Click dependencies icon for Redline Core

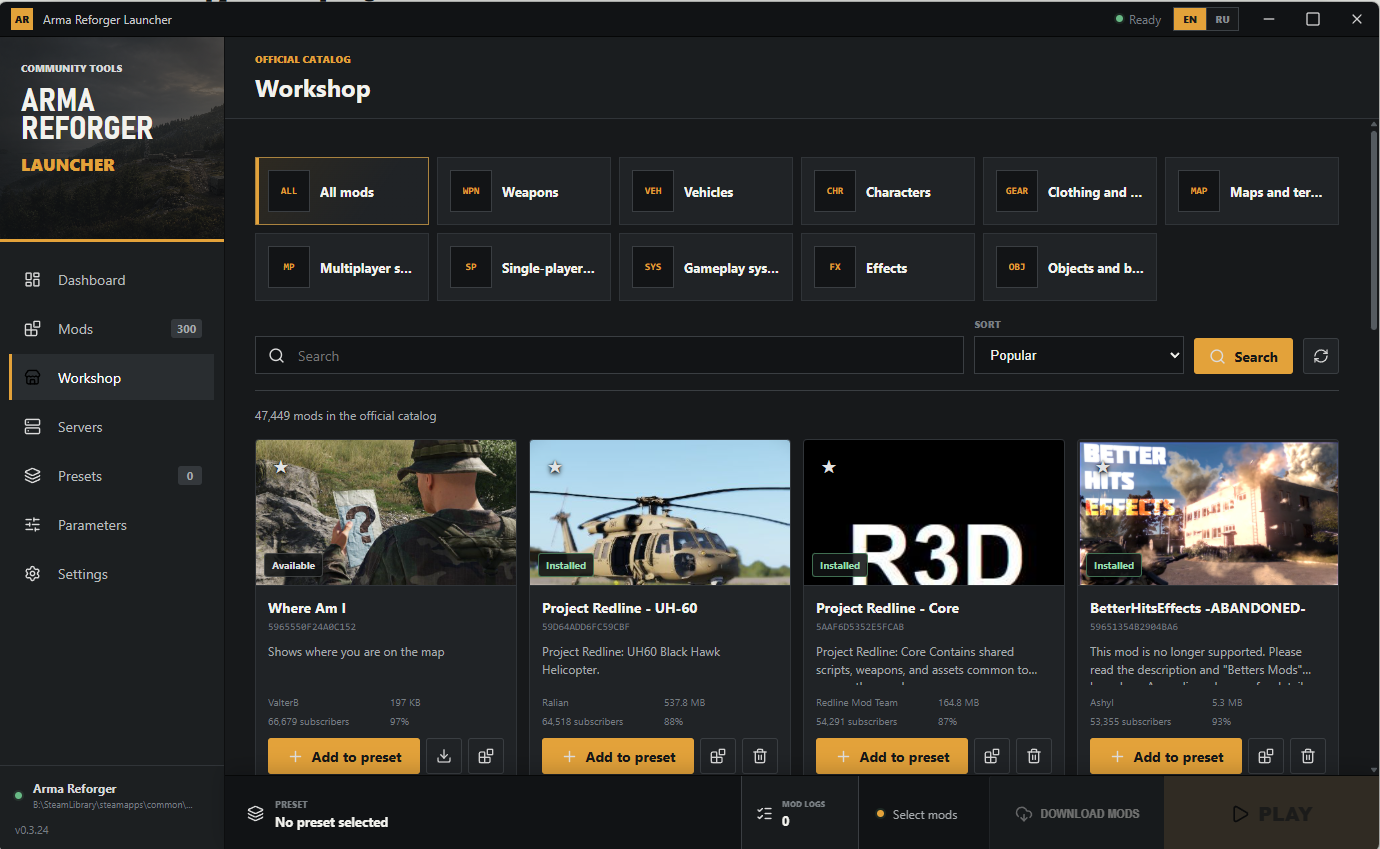click(992, 756)
